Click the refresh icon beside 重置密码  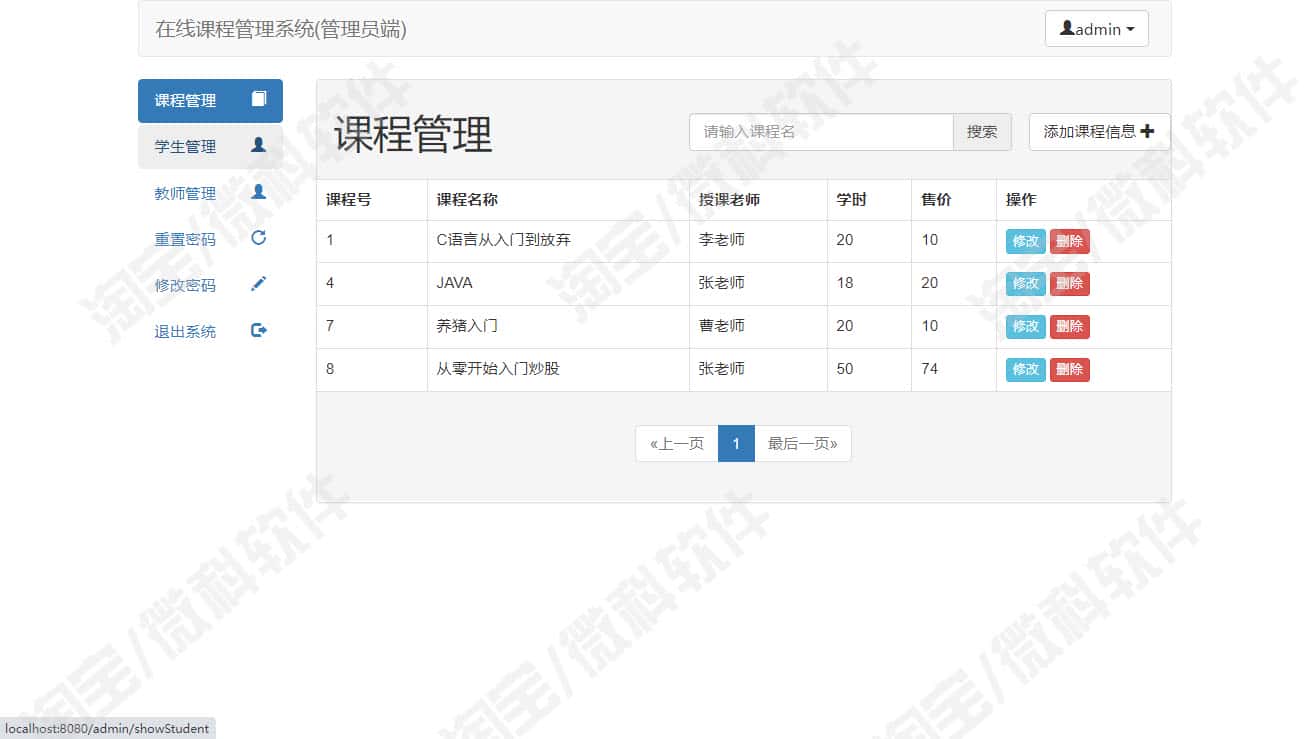(258, 238)
